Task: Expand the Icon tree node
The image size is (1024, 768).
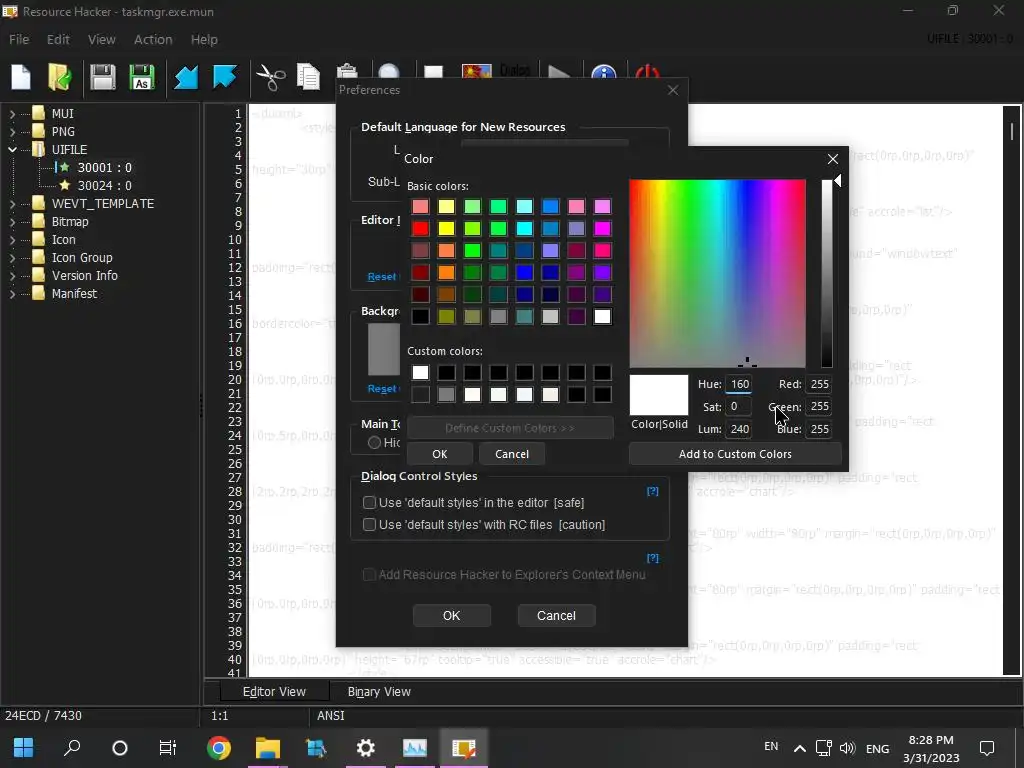Action: pos(12,240)
